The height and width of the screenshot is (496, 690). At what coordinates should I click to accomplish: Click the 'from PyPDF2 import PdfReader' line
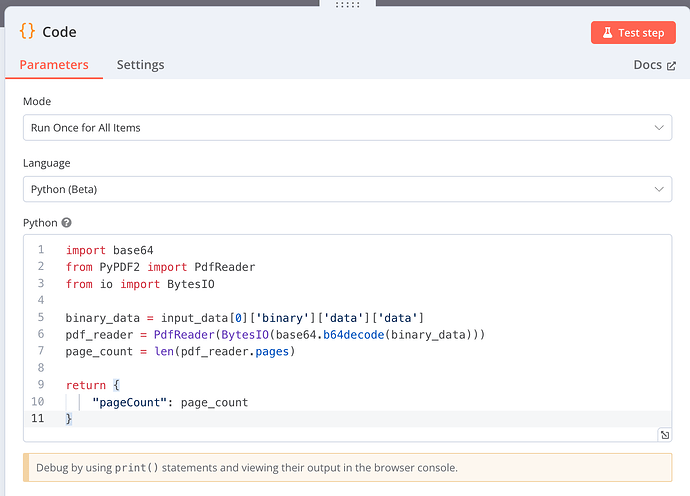point(160,267)
